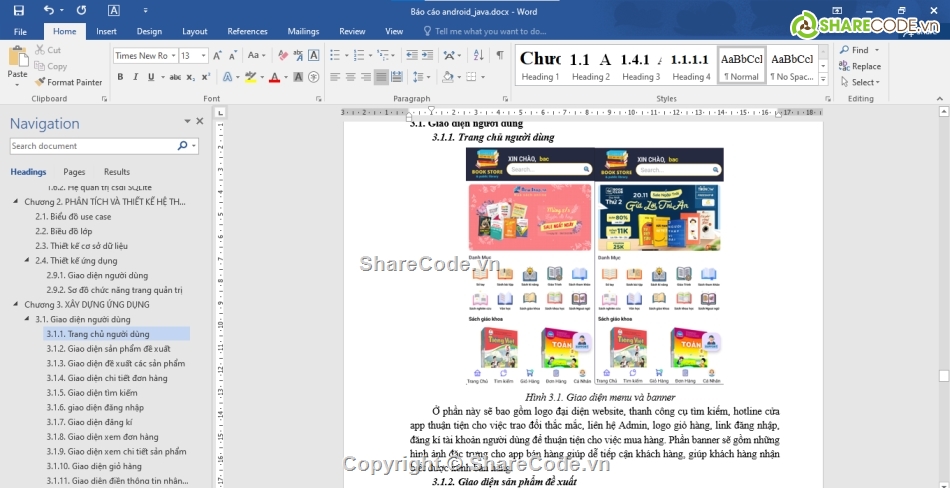The height and width of the screenshot is (488, 950).
Task: Toggle justify text alignment
Action: pos(381,77)
